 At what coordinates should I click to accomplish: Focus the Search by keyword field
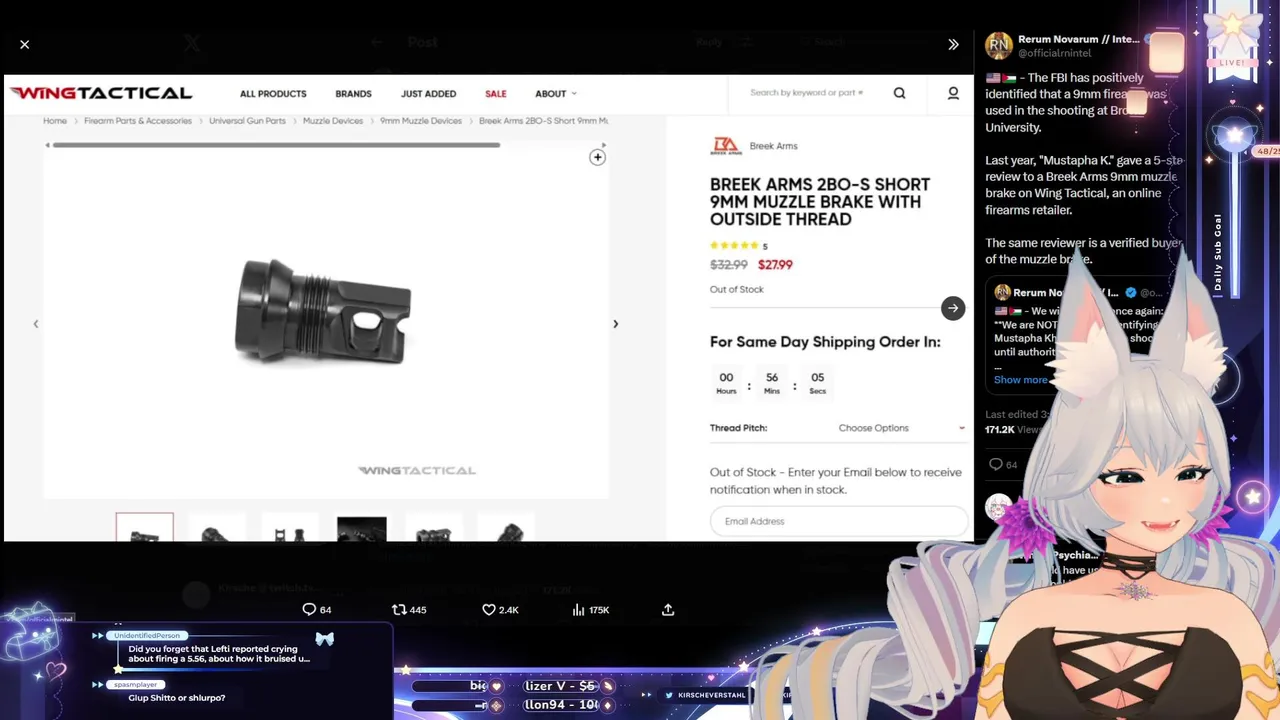point(806,93)
